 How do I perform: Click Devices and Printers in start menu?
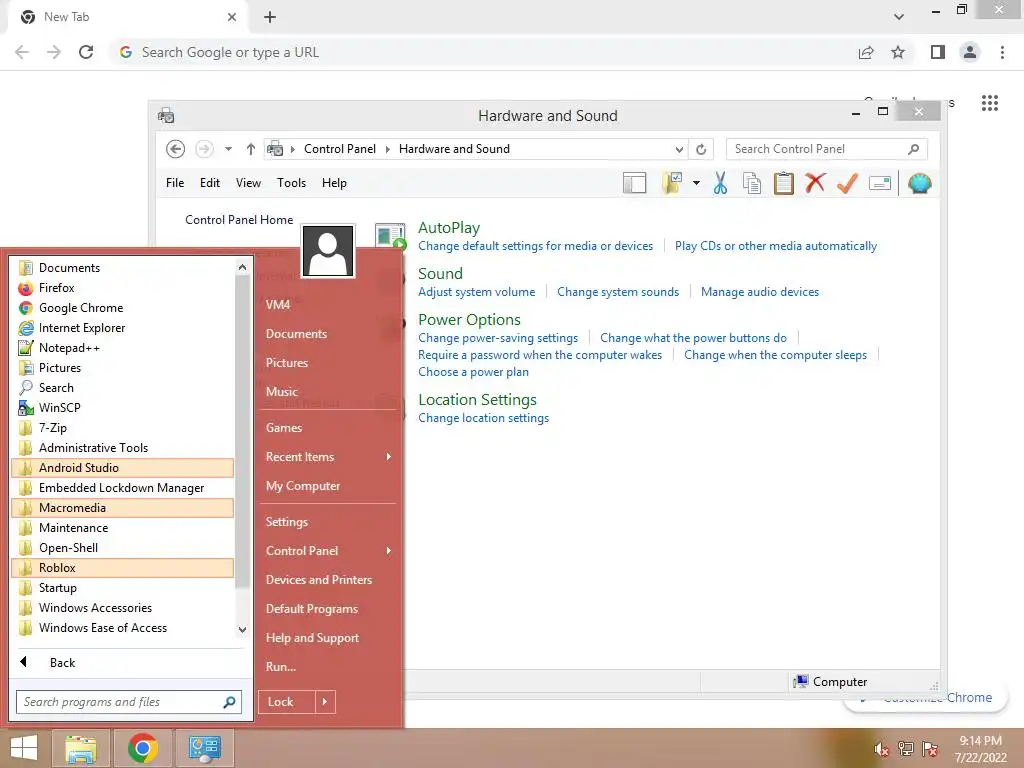(328, 579)
